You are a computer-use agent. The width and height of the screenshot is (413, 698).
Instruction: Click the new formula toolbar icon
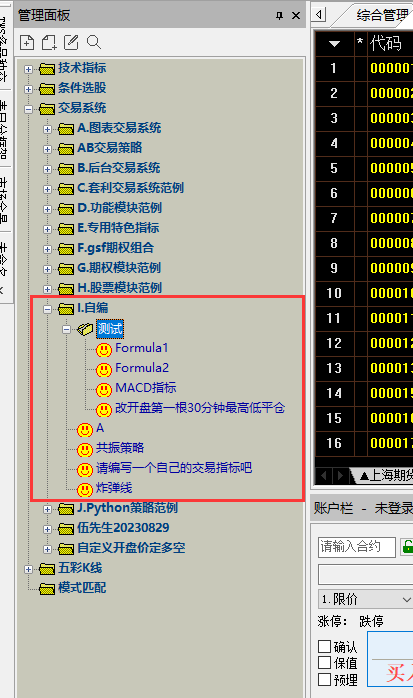(27, 42)
